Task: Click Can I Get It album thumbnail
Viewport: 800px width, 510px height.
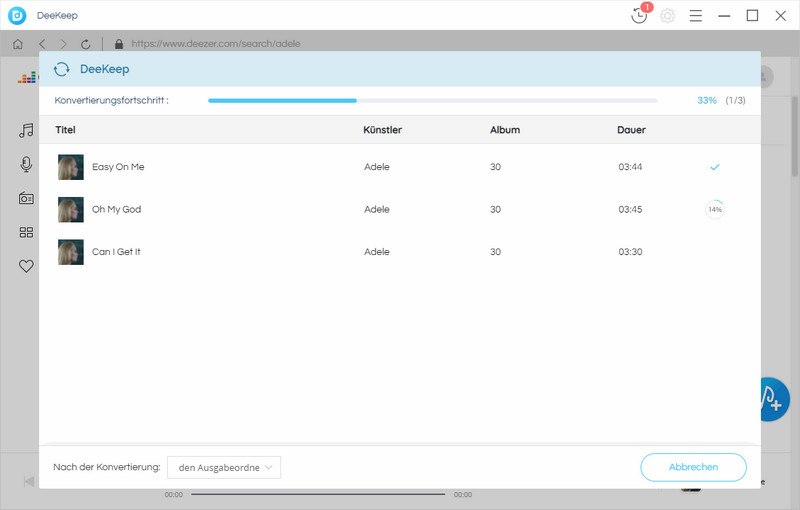Action: pyautogui.click(x=71, y=251)
